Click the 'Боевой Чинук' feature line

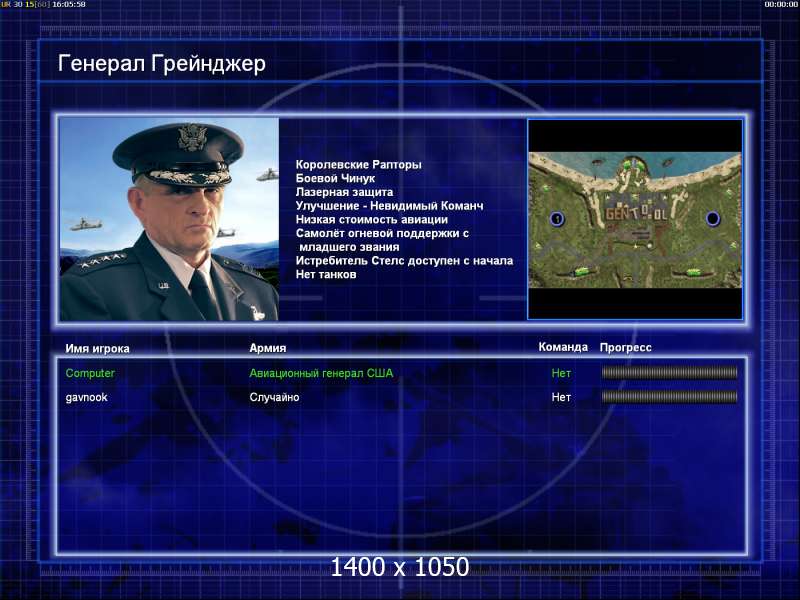coord(335,179)
